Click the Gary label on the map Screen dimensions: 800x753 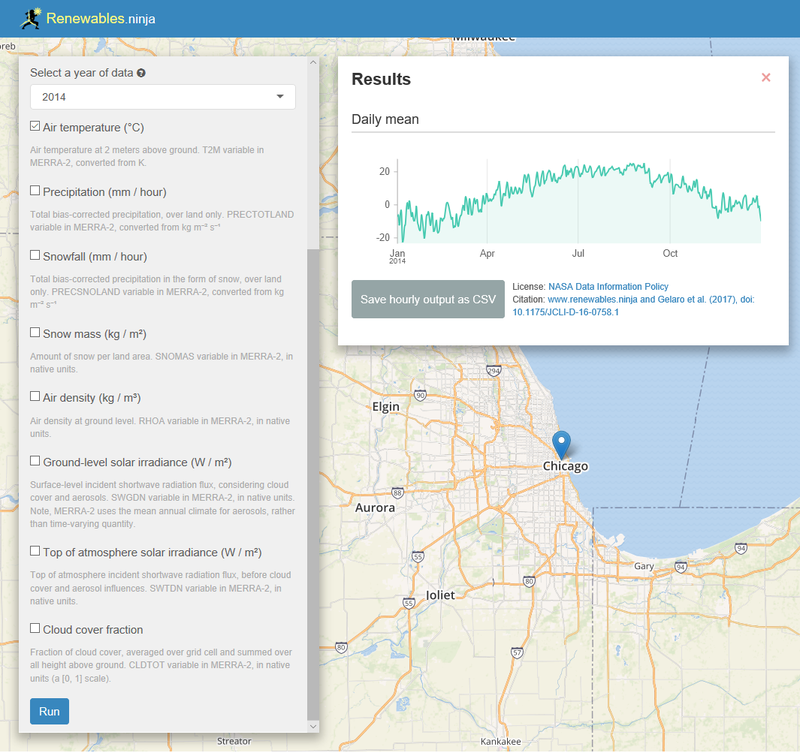pos(644,566)
